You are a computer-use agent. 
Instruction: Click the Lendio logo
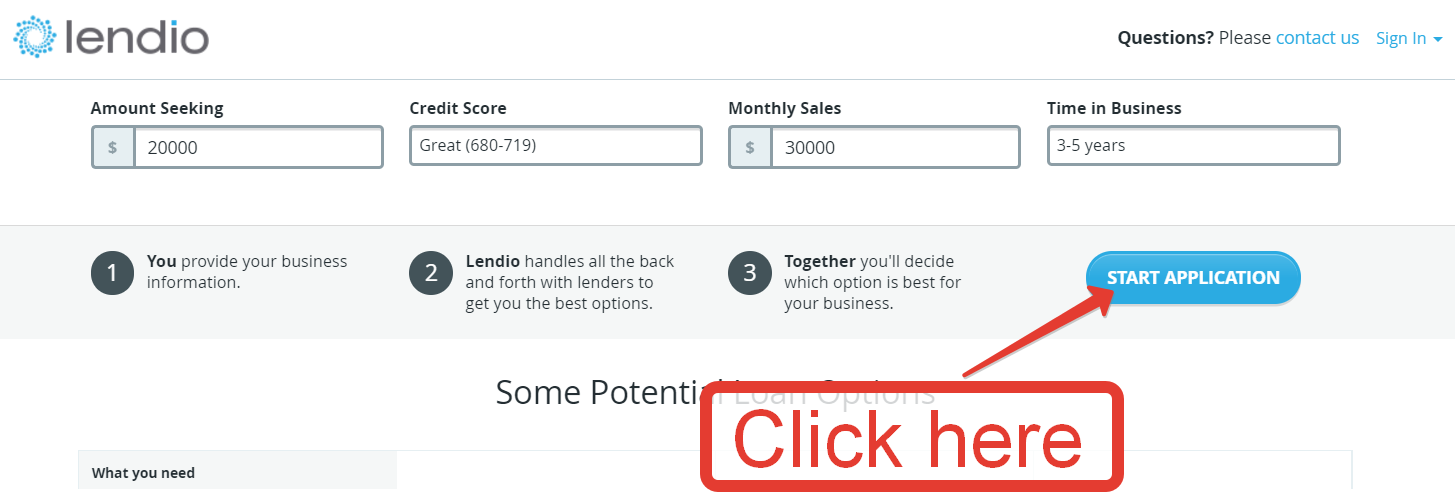(x=111, y=37)
